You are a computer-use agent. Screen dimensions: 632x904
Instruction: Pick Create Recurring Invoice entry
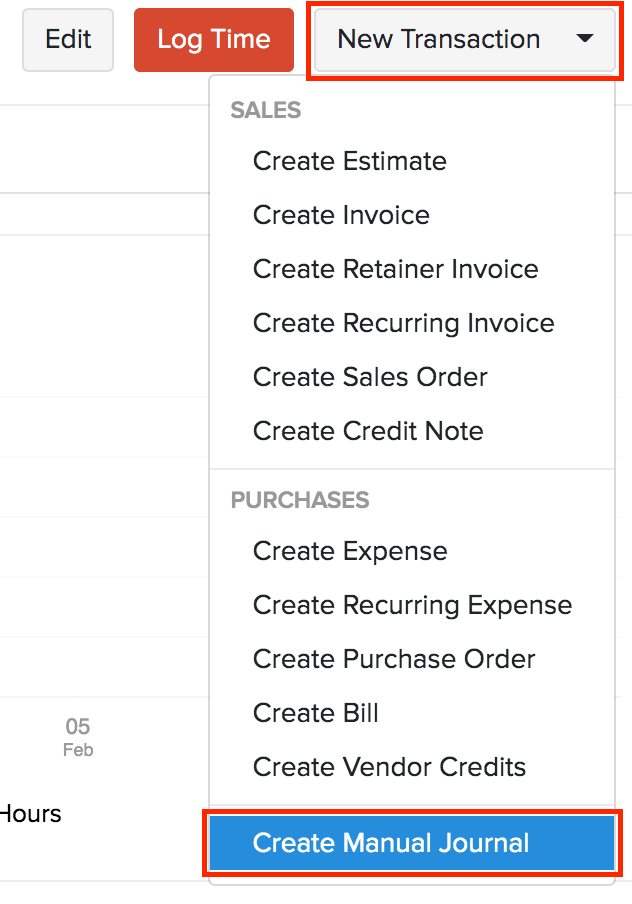(x=403, y=323)
